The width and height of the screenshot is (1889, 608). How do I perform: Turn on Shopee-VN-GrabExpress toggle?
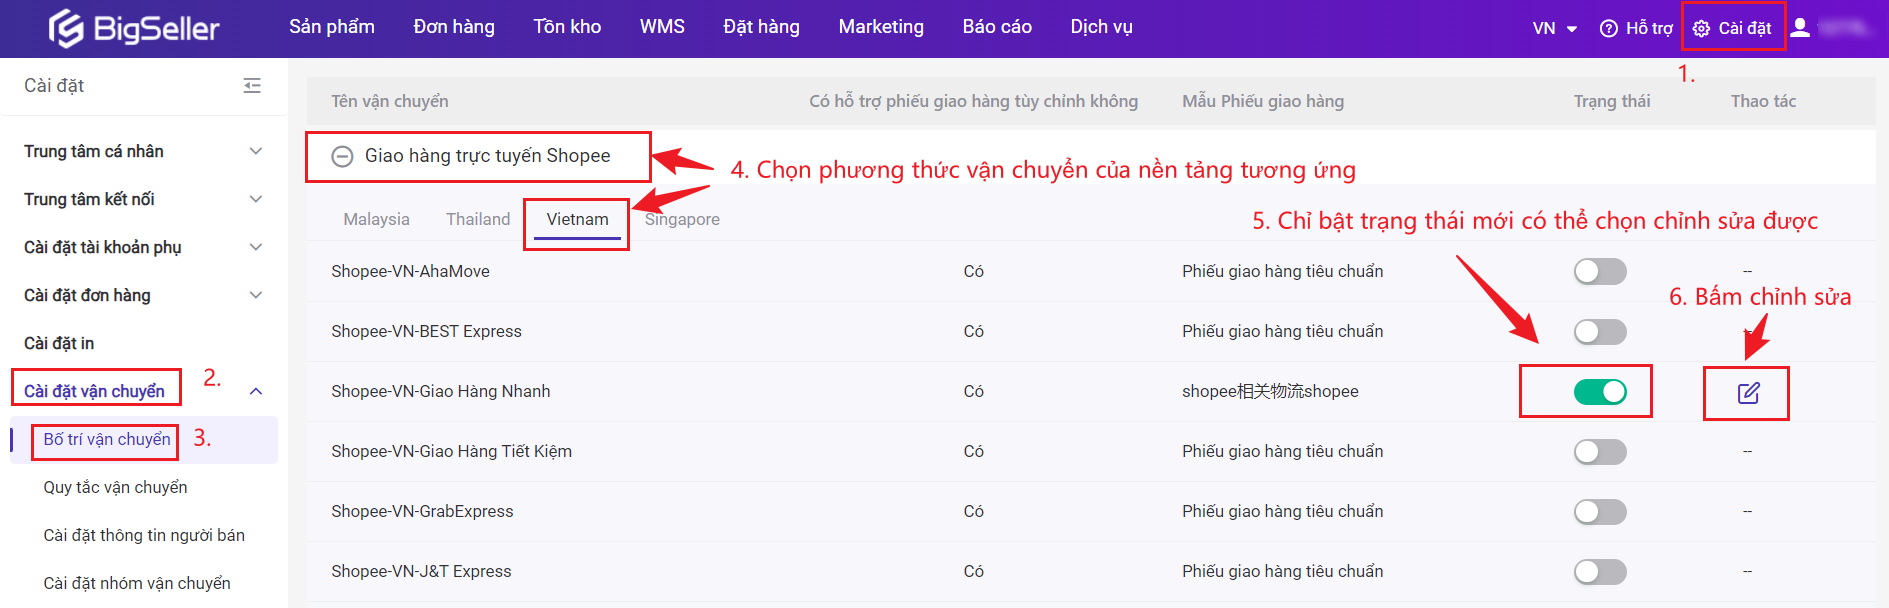1599,511
